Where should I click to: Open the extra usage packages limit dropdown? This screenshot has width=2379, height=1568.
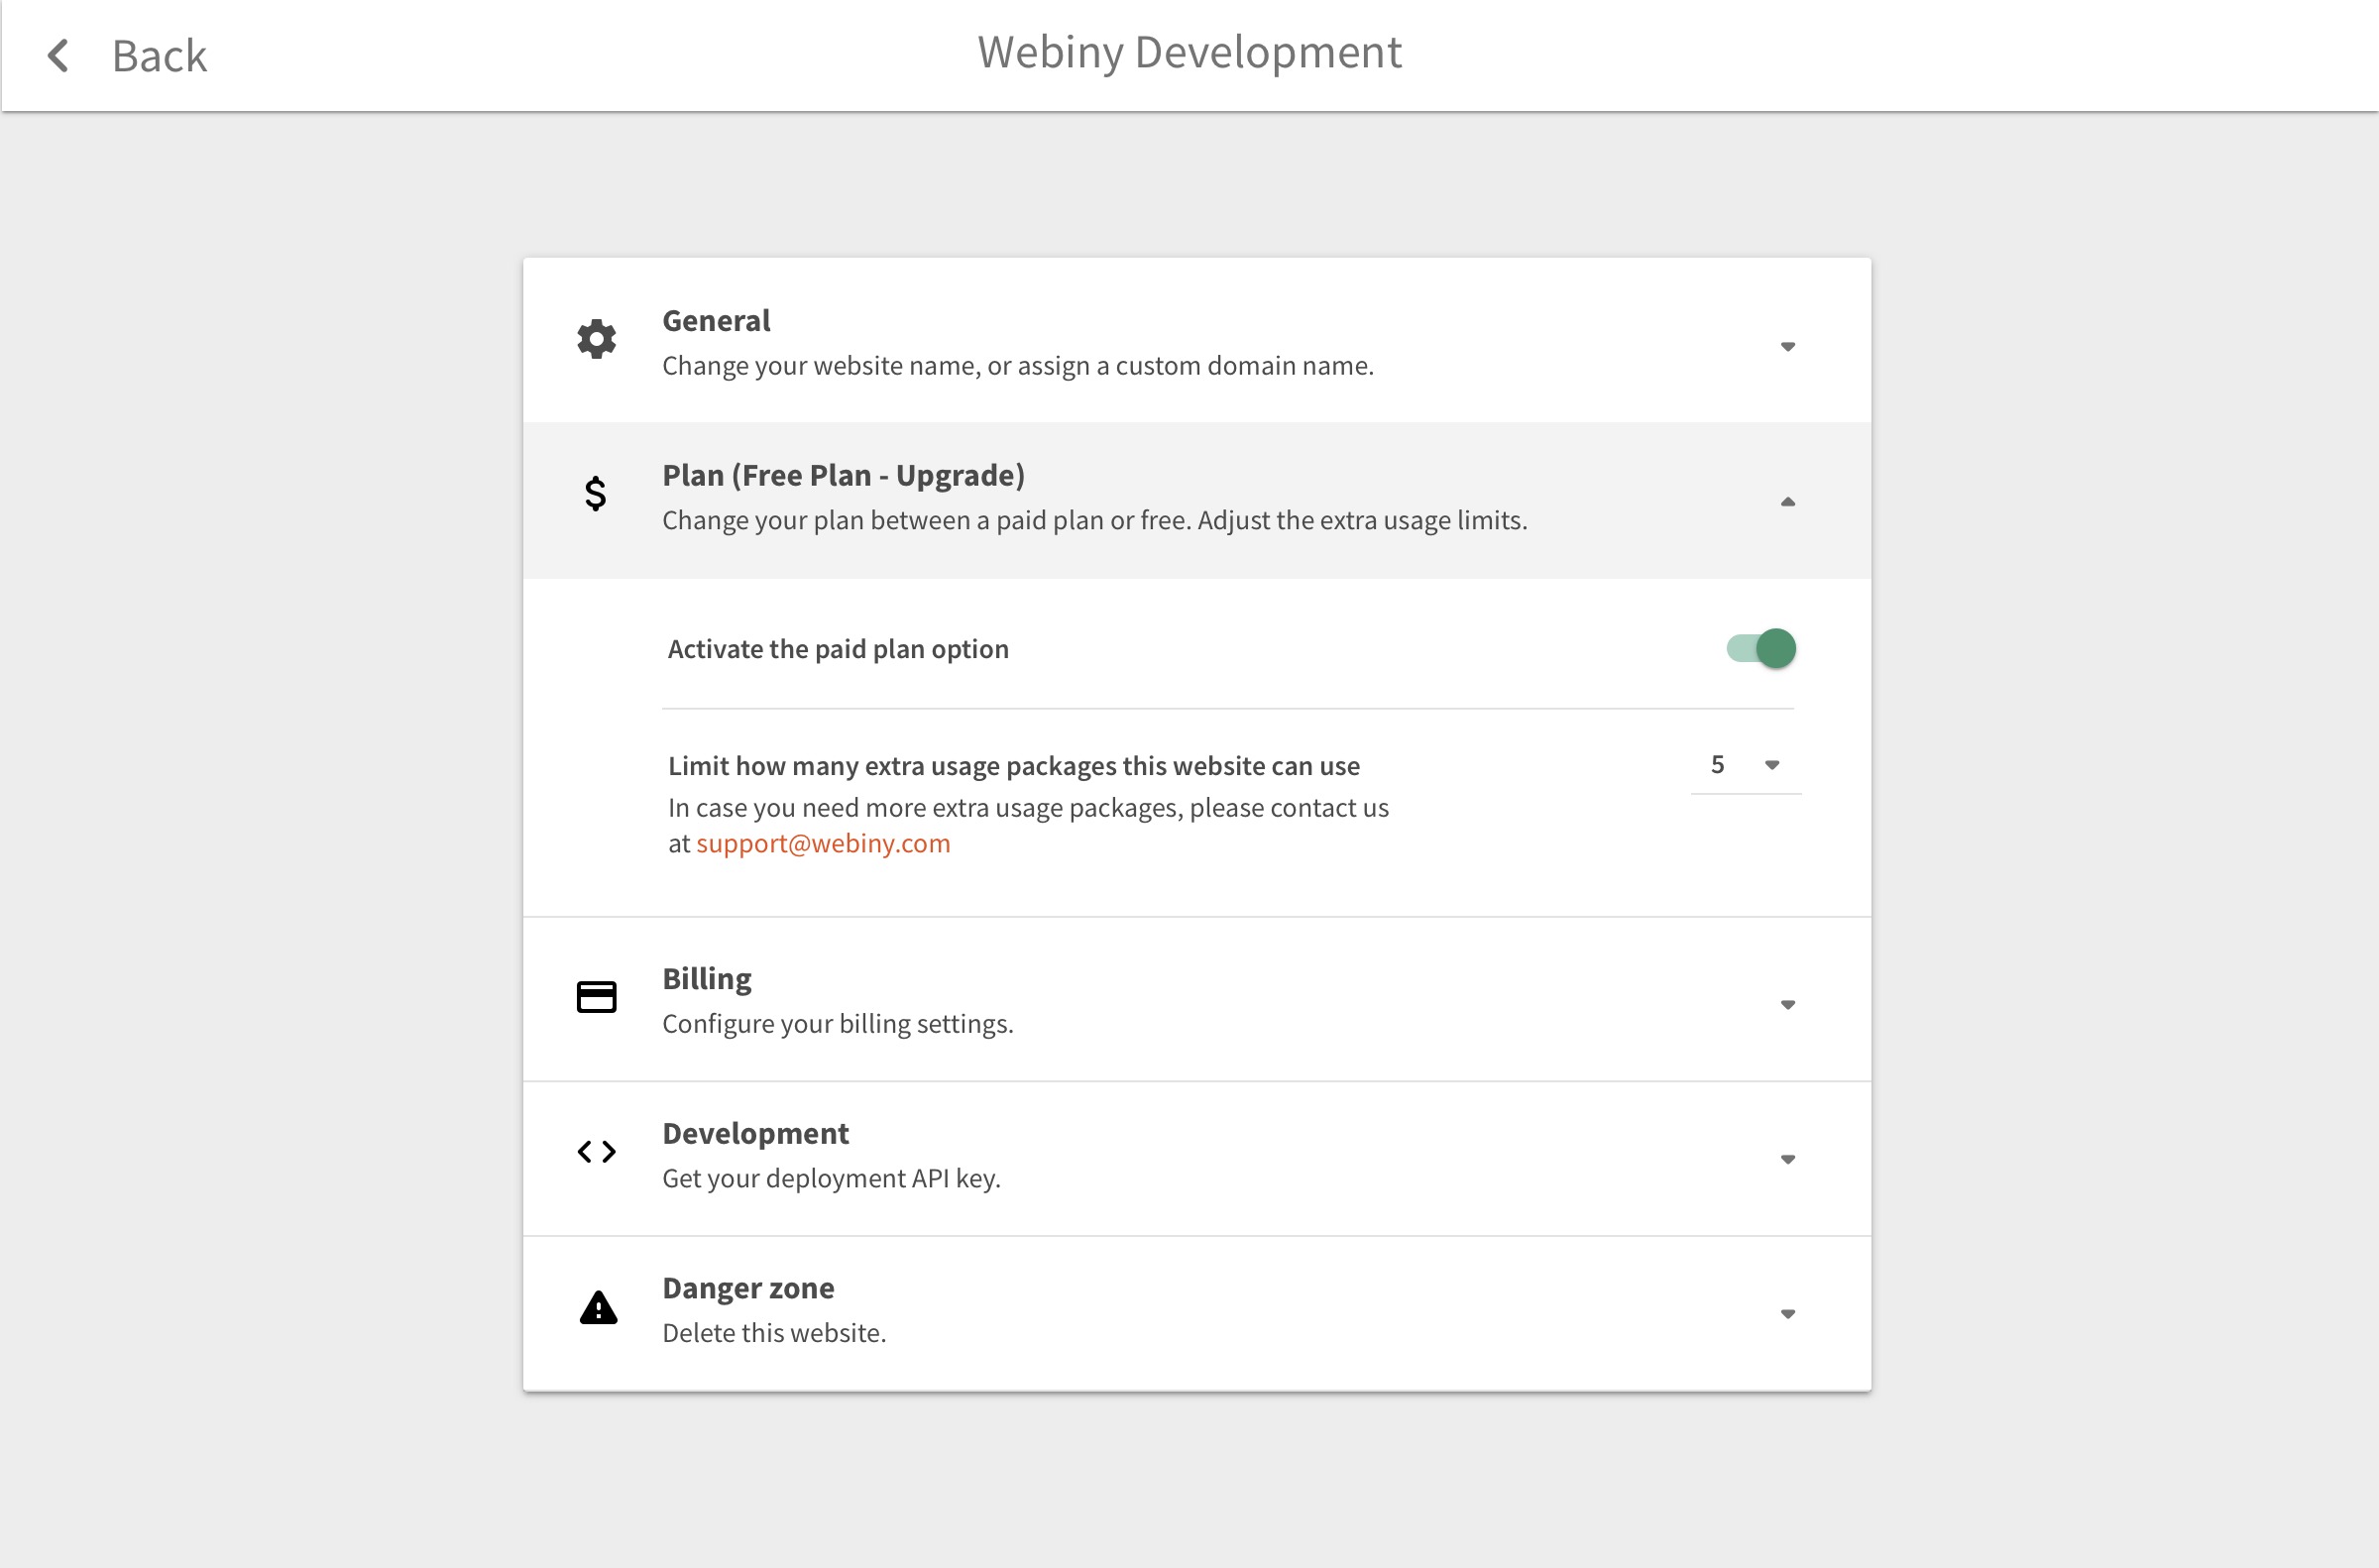point(1746,766)
